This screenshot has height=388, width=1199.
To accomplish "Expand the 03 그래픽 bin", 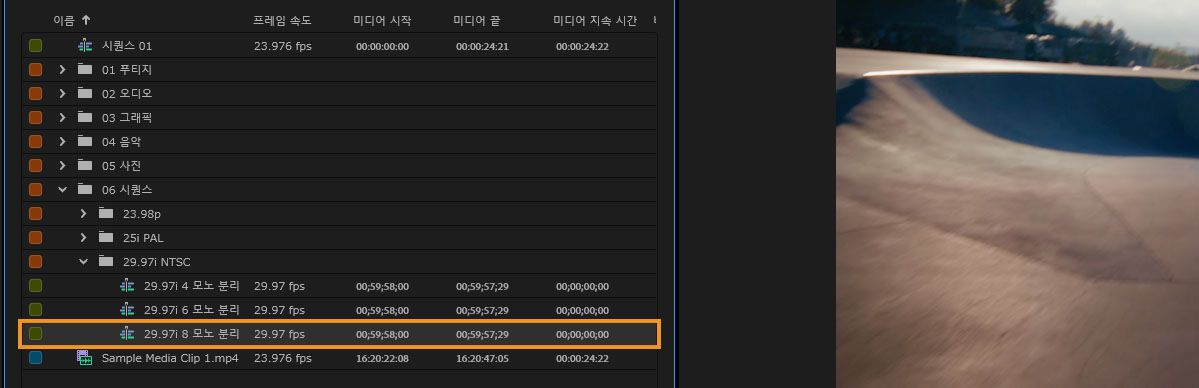I will (63, 118).
